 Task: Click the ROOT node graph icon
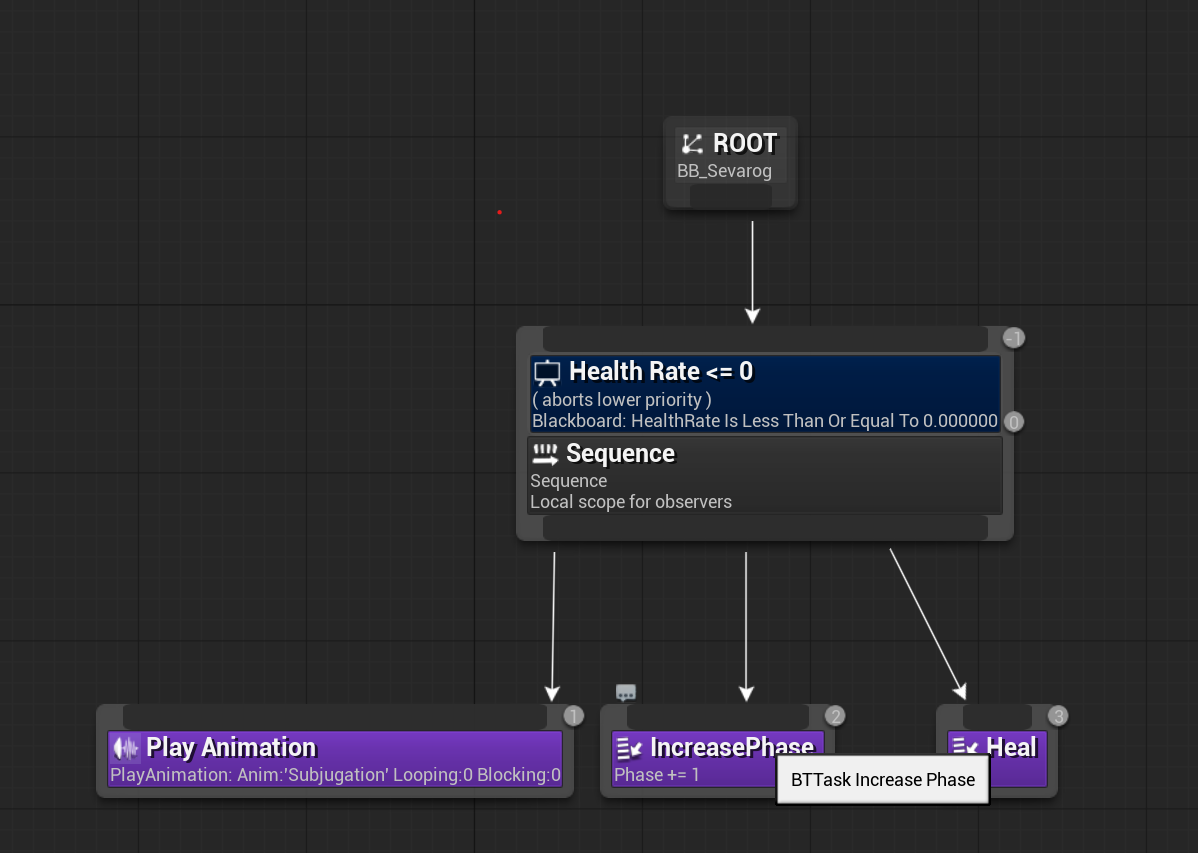[x=692, y=144]
